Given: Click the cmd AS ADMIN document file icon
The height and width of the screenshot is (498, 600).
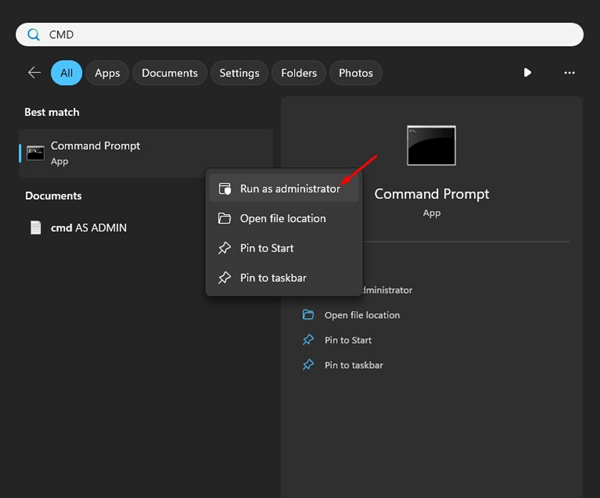Looking at the screenshot, I should (36, 228).
